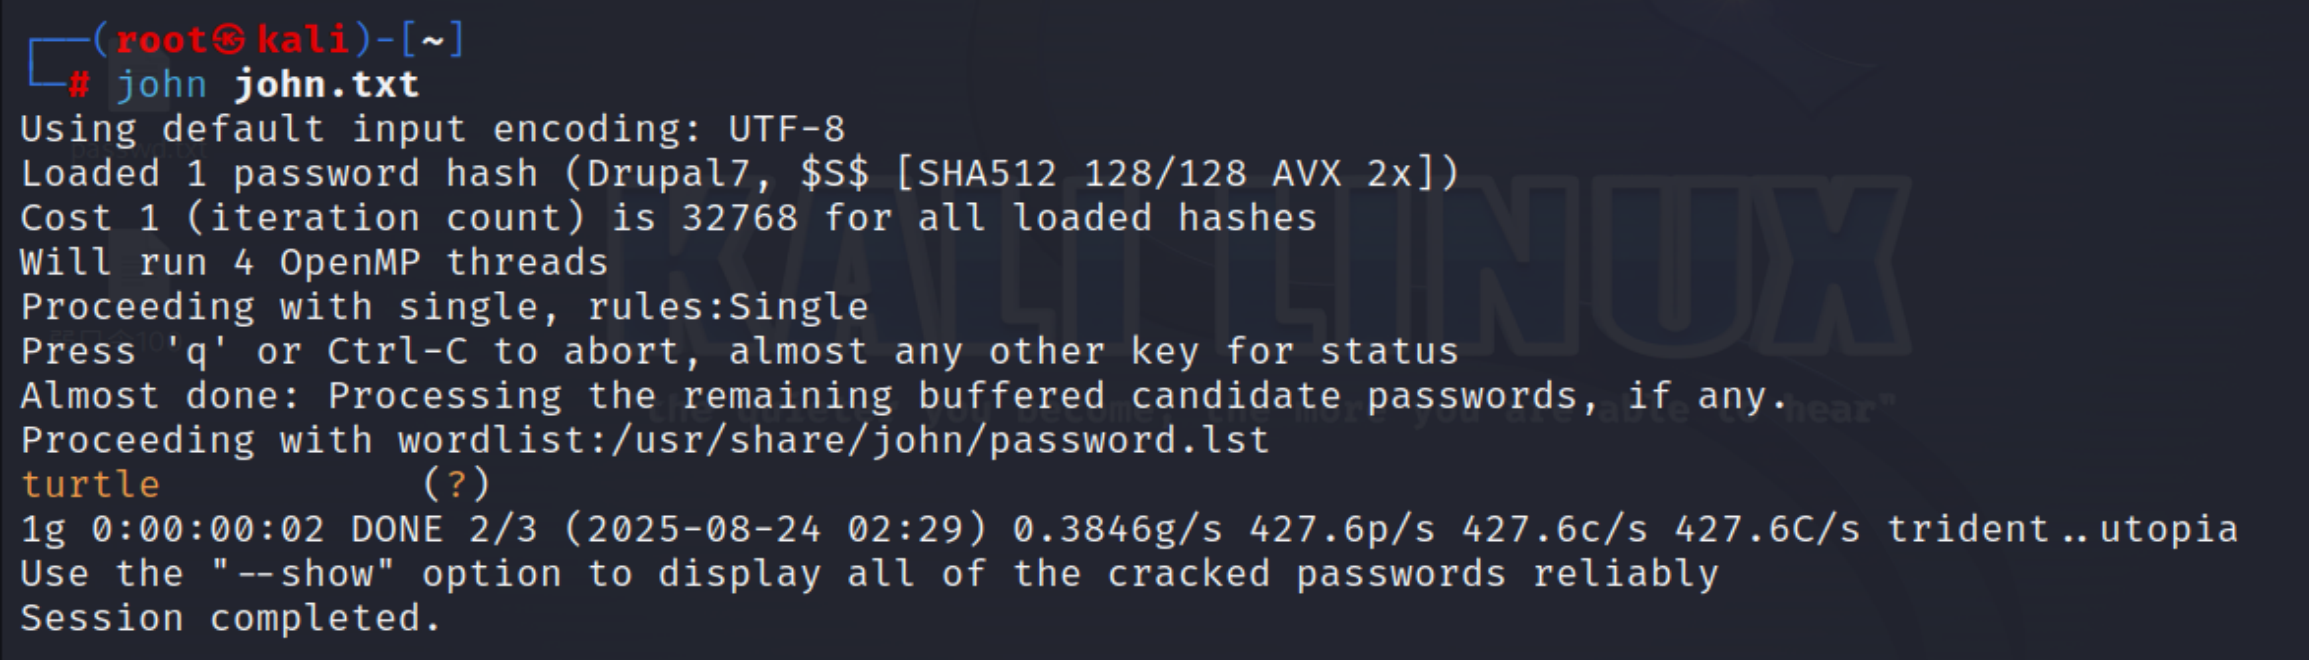Click the cracked password turtle
This screenshot has width=2309, height=660.
(x=90, y=485)
